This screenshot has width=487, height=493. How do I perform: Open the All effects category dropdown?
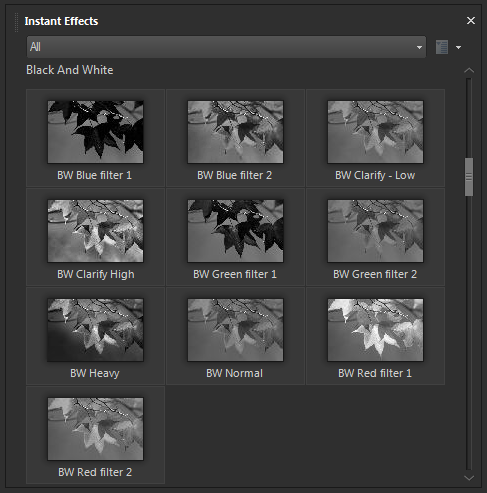coord(226,47)
